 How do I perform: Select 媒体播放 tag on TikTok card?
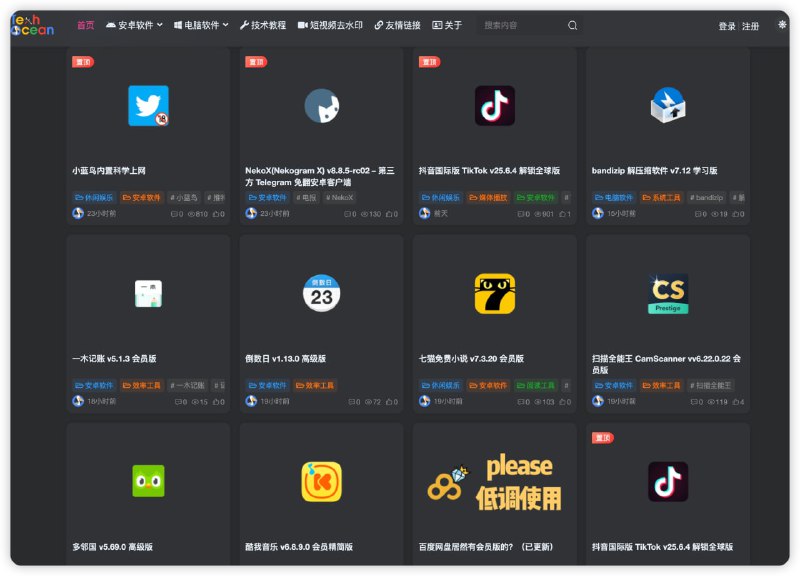coord(488,197)
